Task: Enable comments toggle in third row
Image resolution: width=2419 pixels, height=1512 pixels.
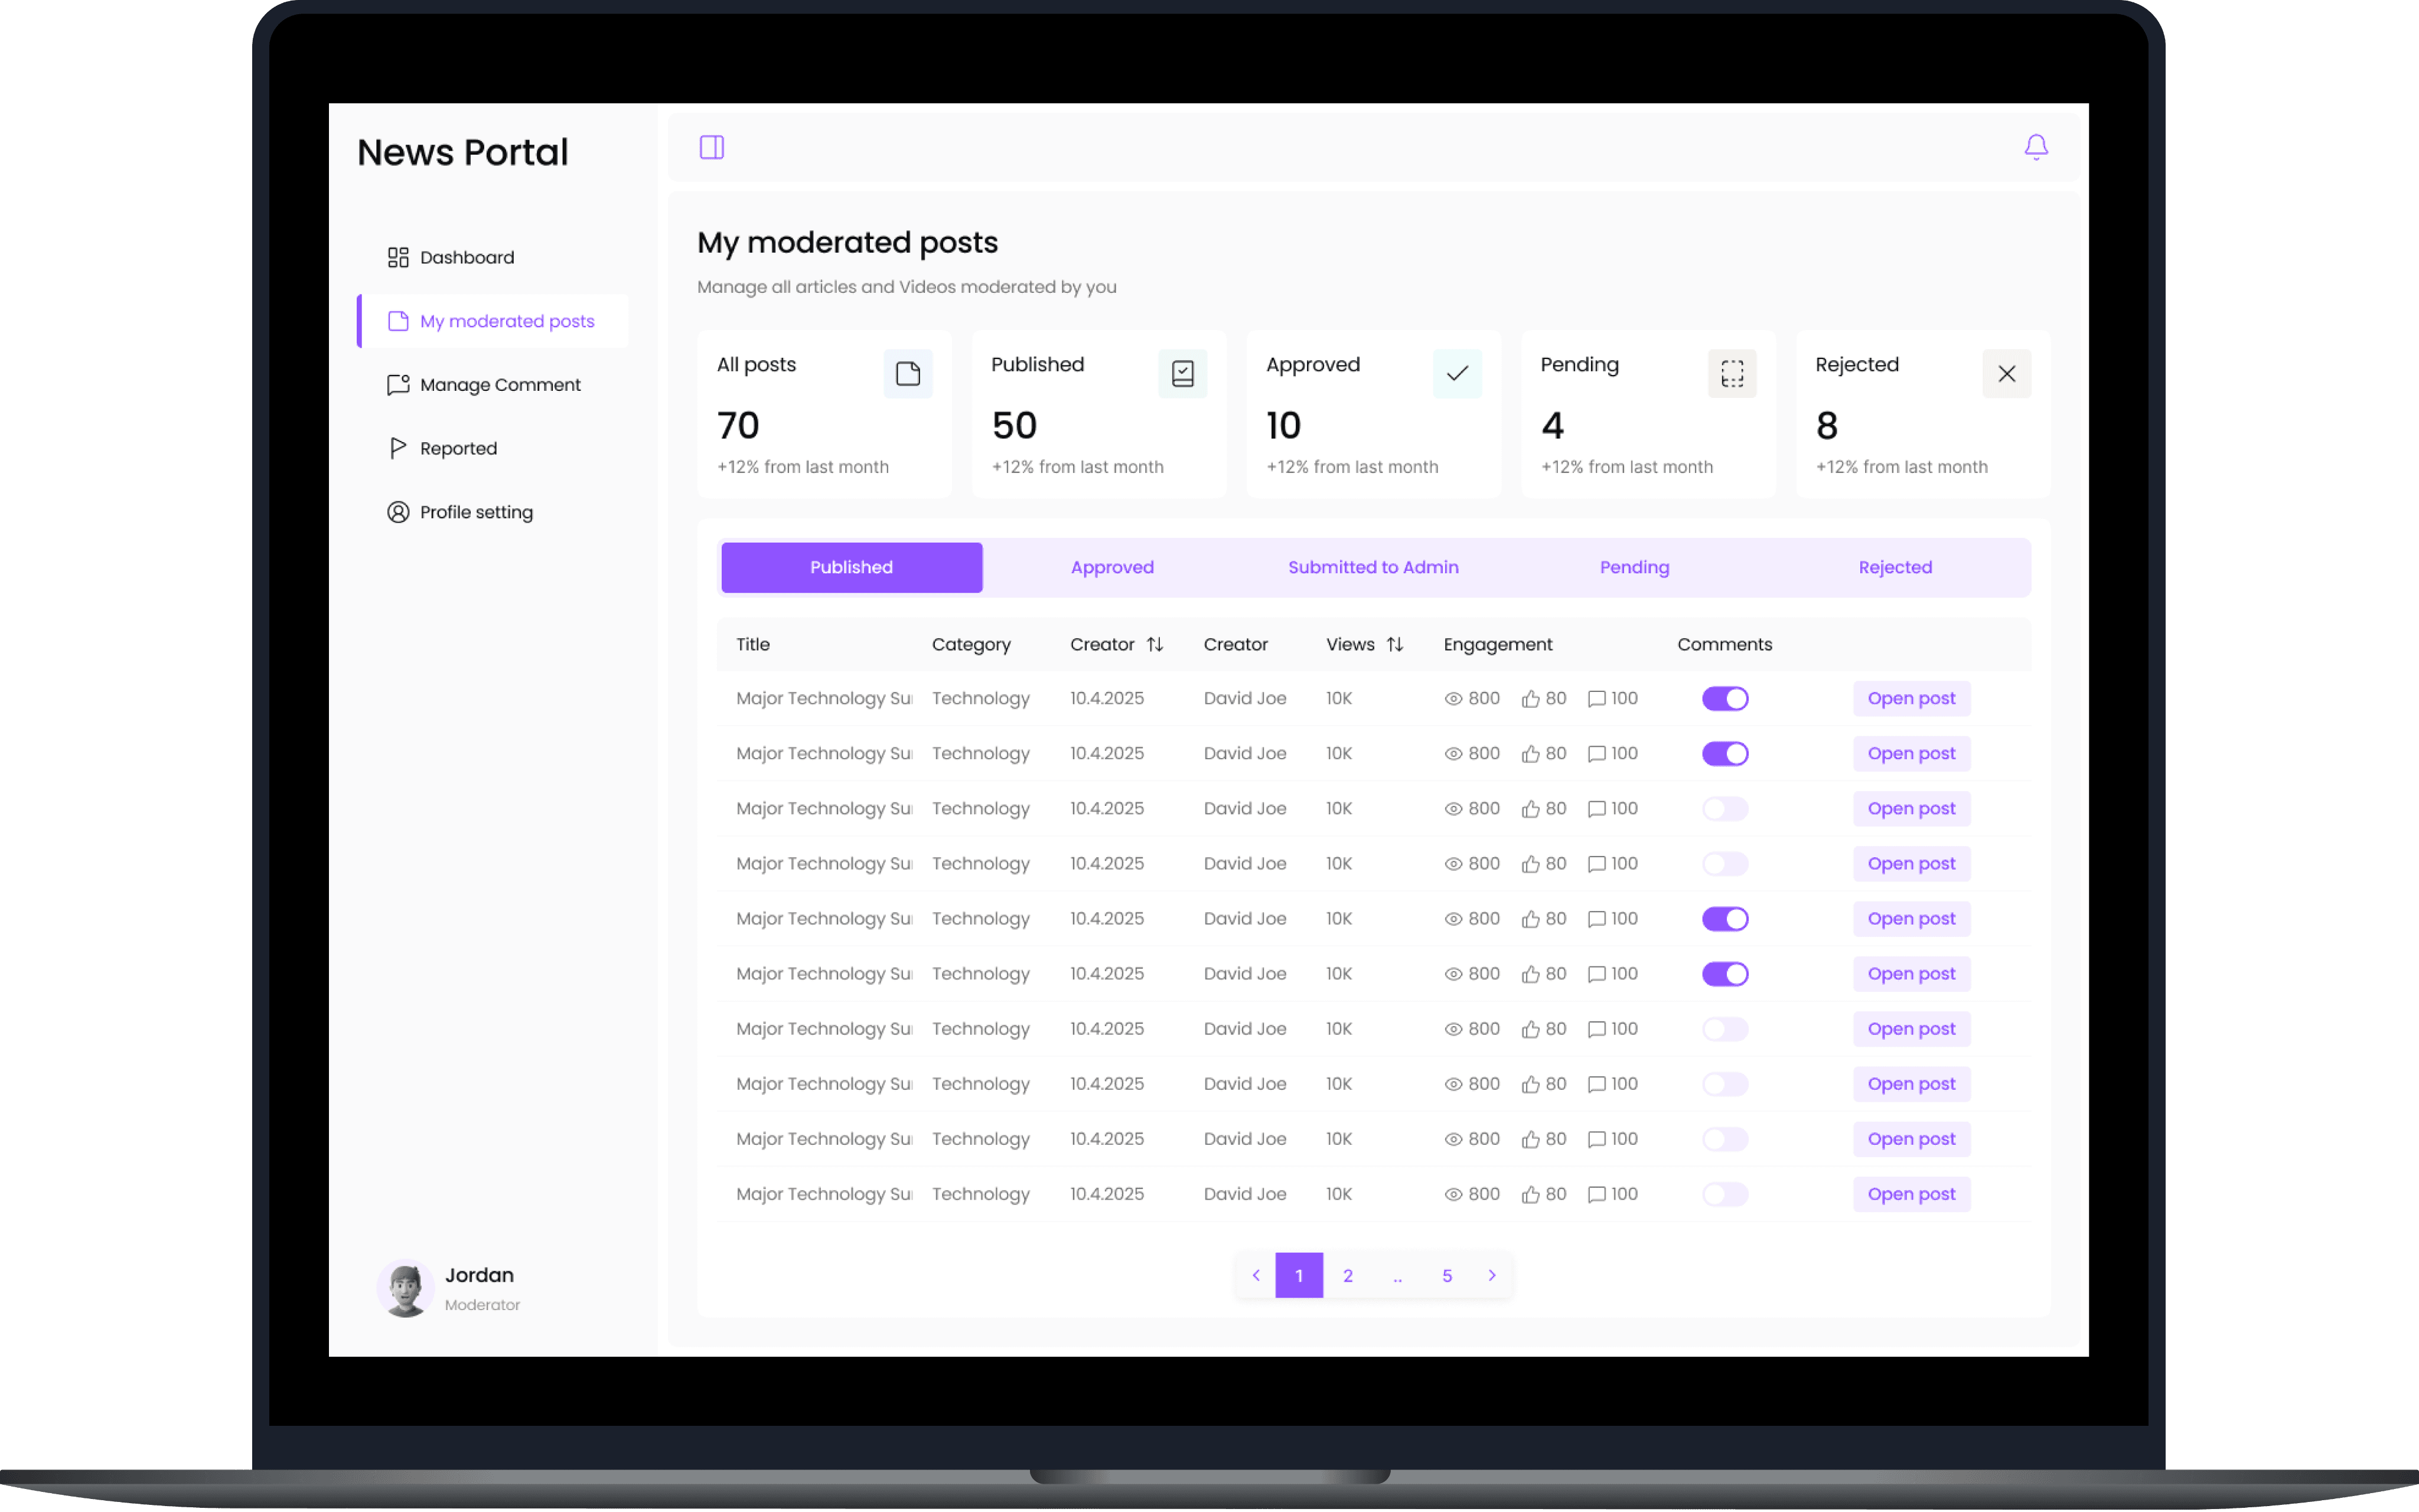Action: 1724,809
